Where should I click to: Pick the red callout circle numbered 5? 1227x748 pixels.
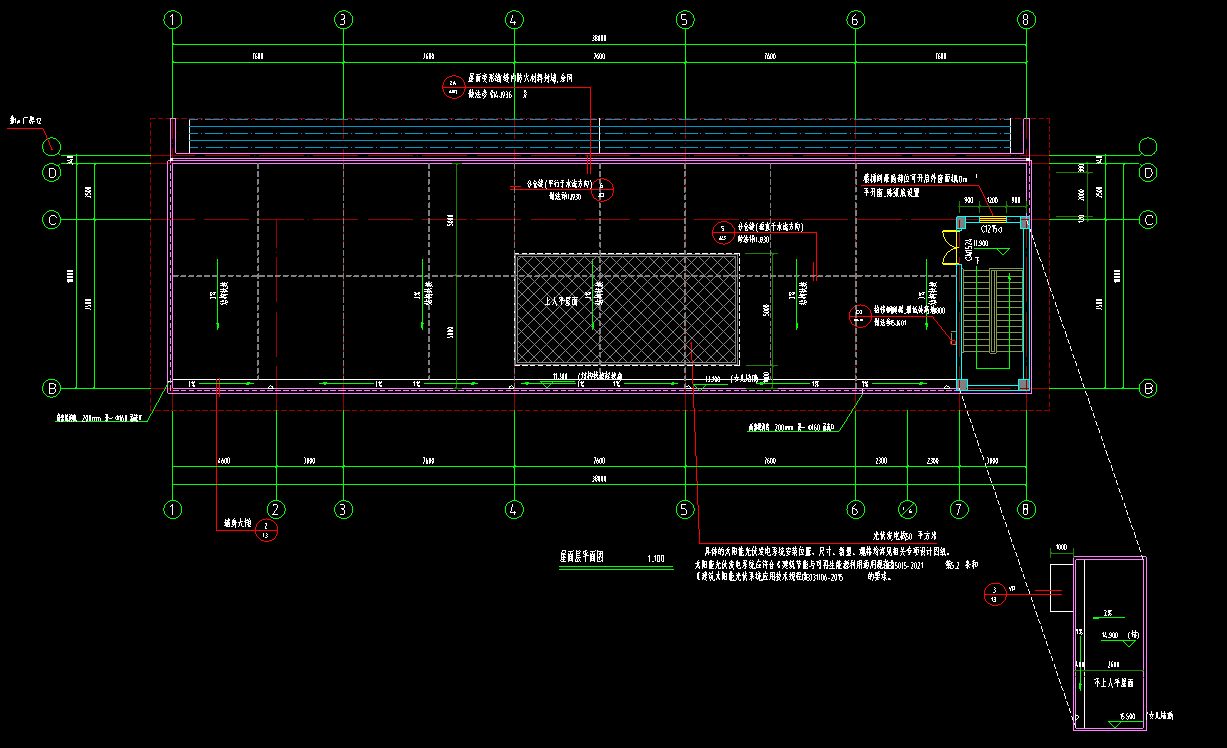[722, 233]
